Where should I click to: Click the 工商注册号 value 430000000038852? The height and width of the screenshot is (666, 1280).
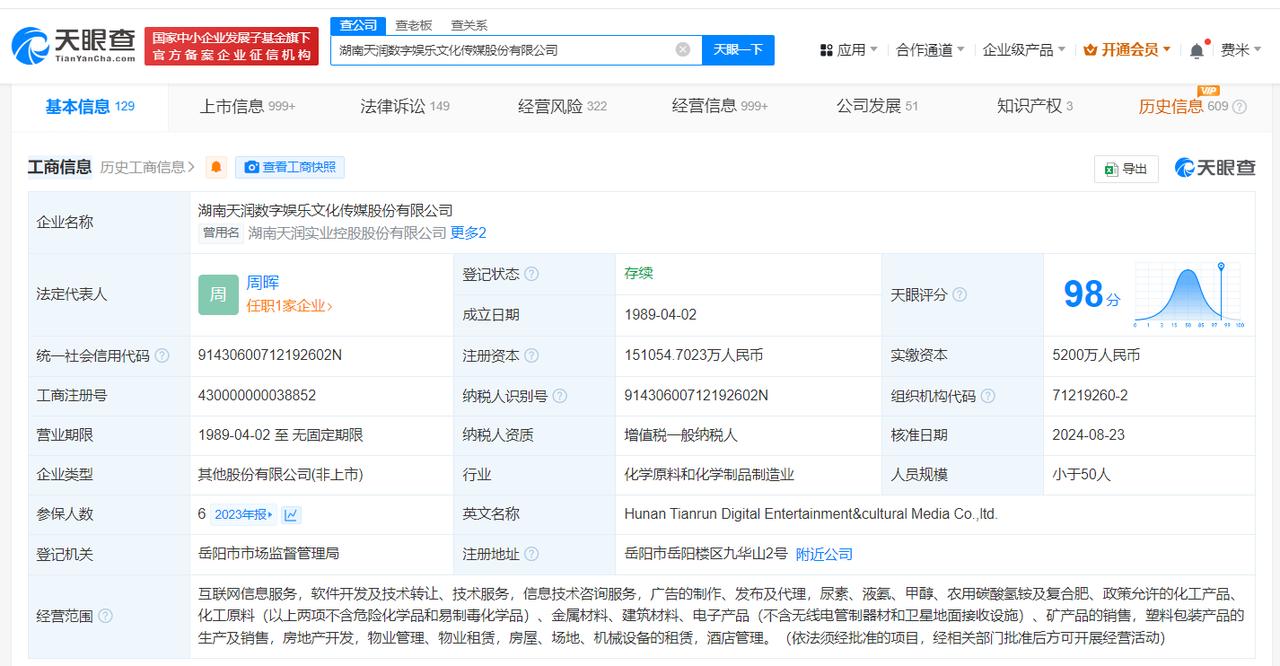(257, 395)
